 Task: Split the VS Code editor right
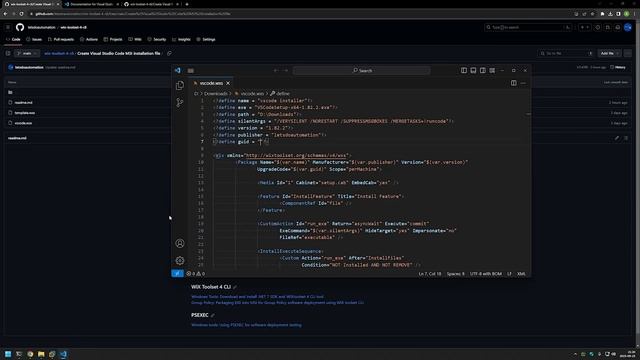coord(513,83)
